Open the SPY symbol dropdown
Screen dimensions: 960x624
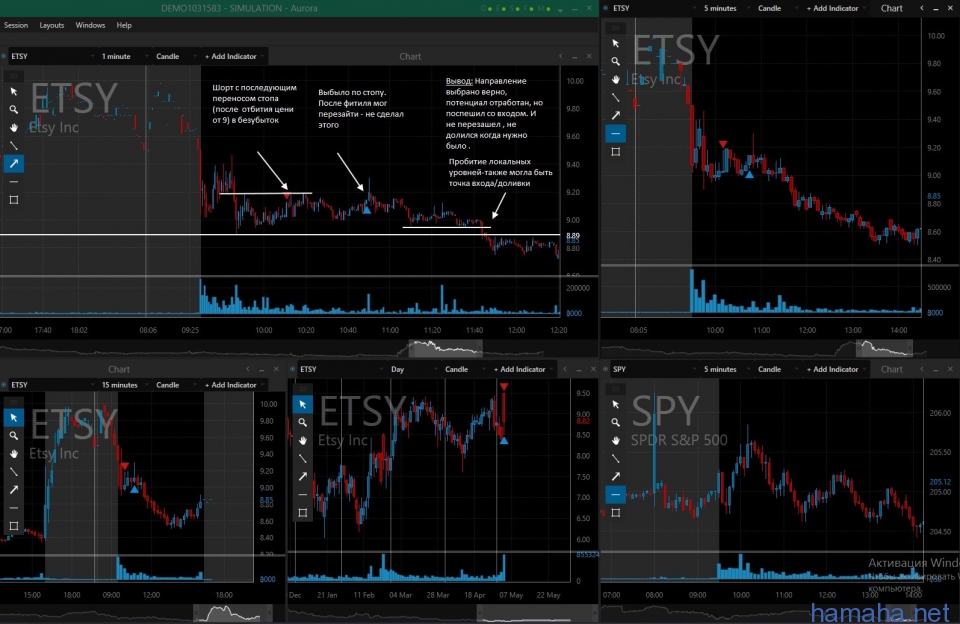click(x=654, y=369)
